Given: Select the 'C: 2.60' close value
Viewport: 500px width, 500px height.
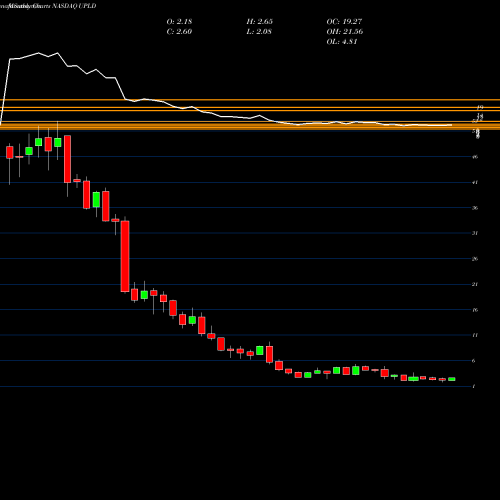Looking at the screenshot, I should [x=179, y=31].
